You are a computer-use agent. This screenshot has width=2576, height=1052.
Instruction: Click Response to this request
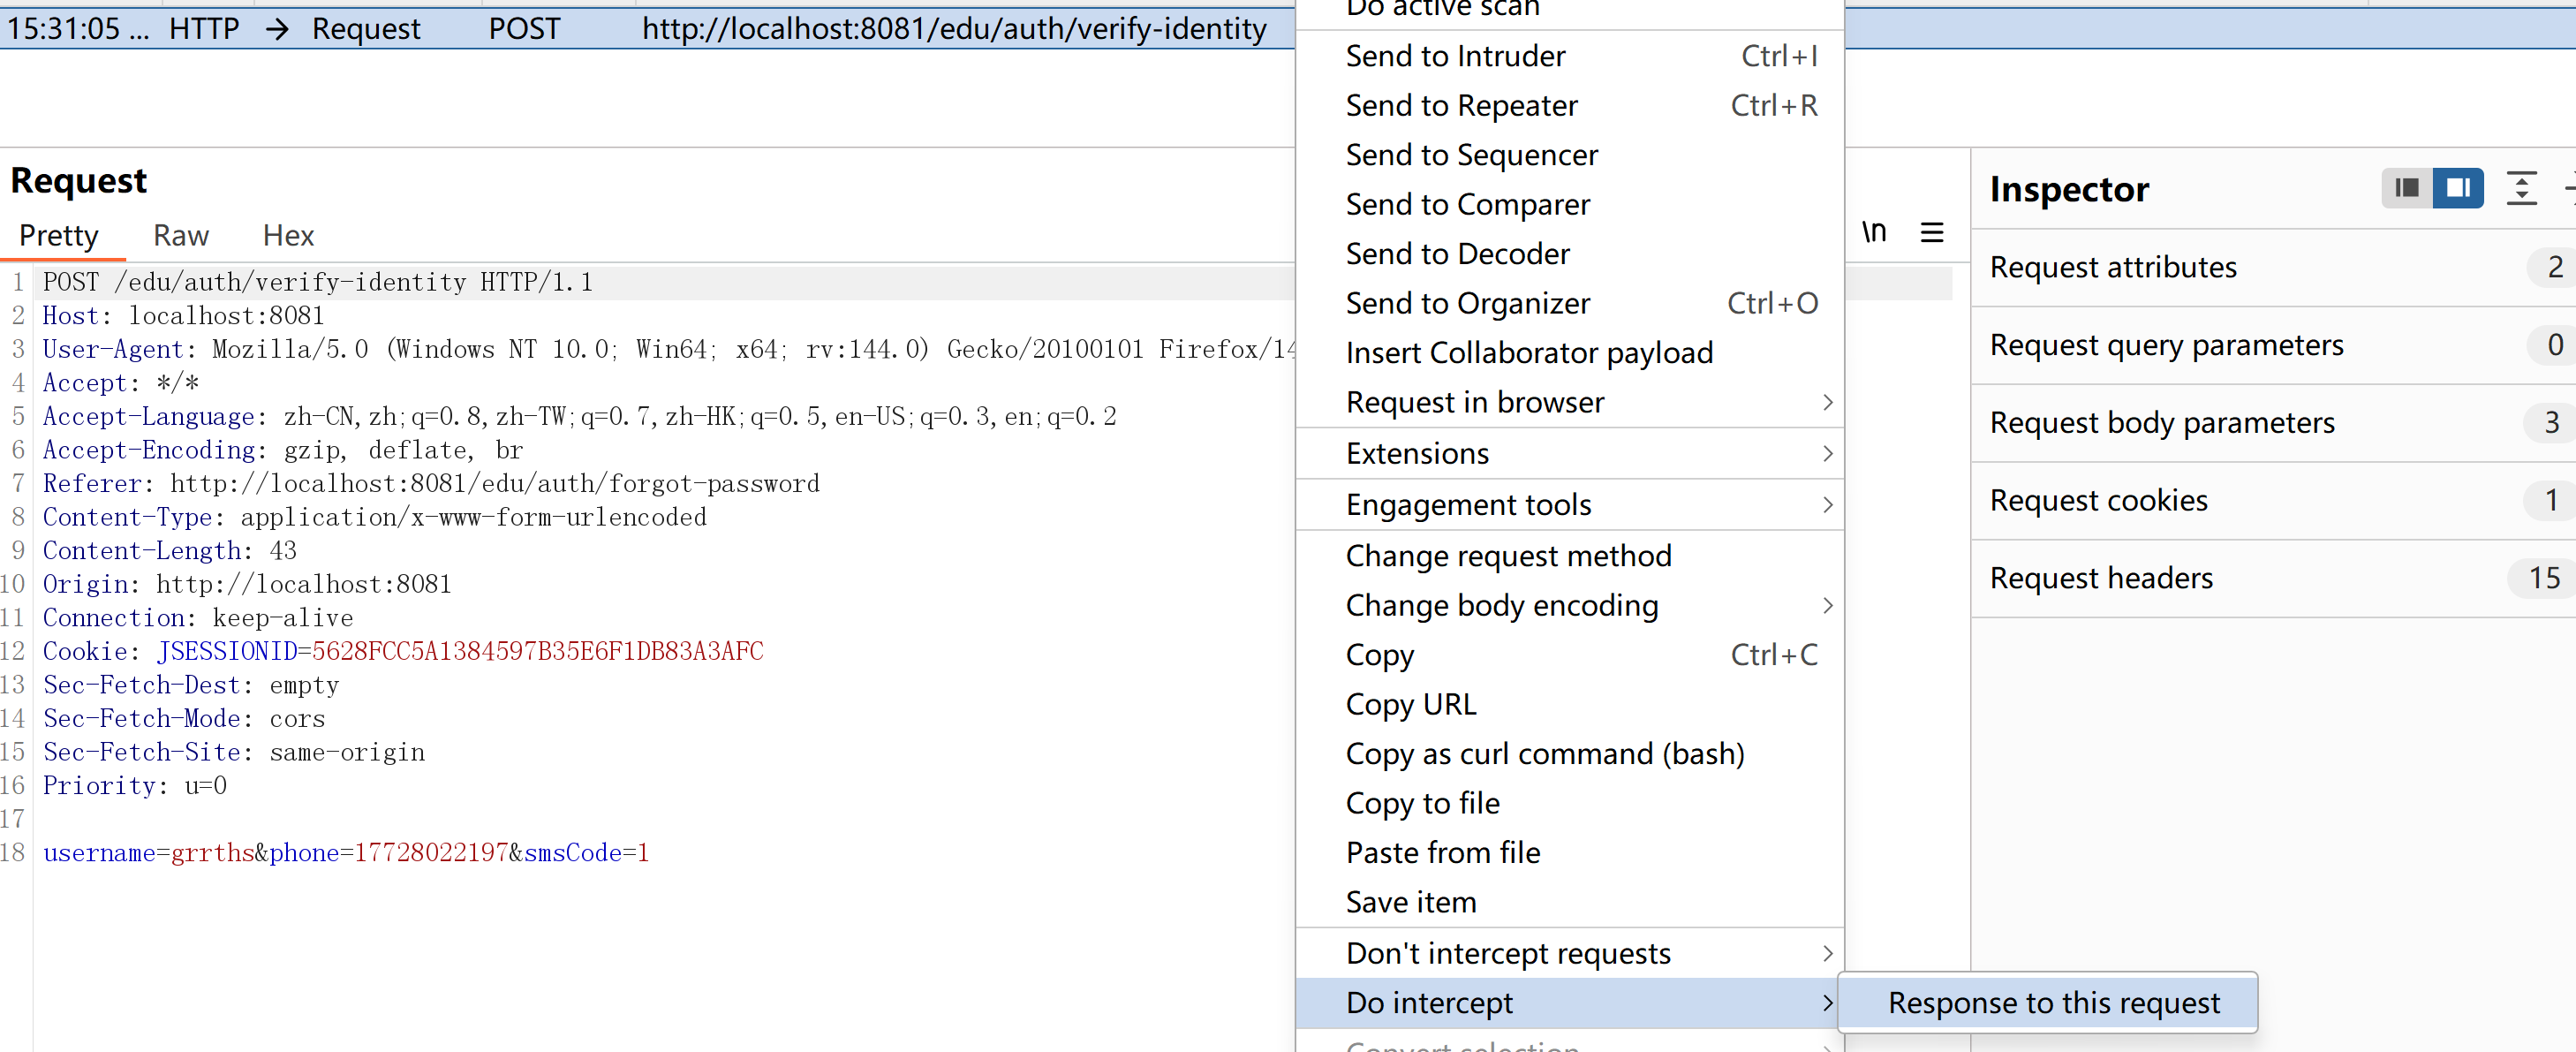(x=2052, y=1002)
